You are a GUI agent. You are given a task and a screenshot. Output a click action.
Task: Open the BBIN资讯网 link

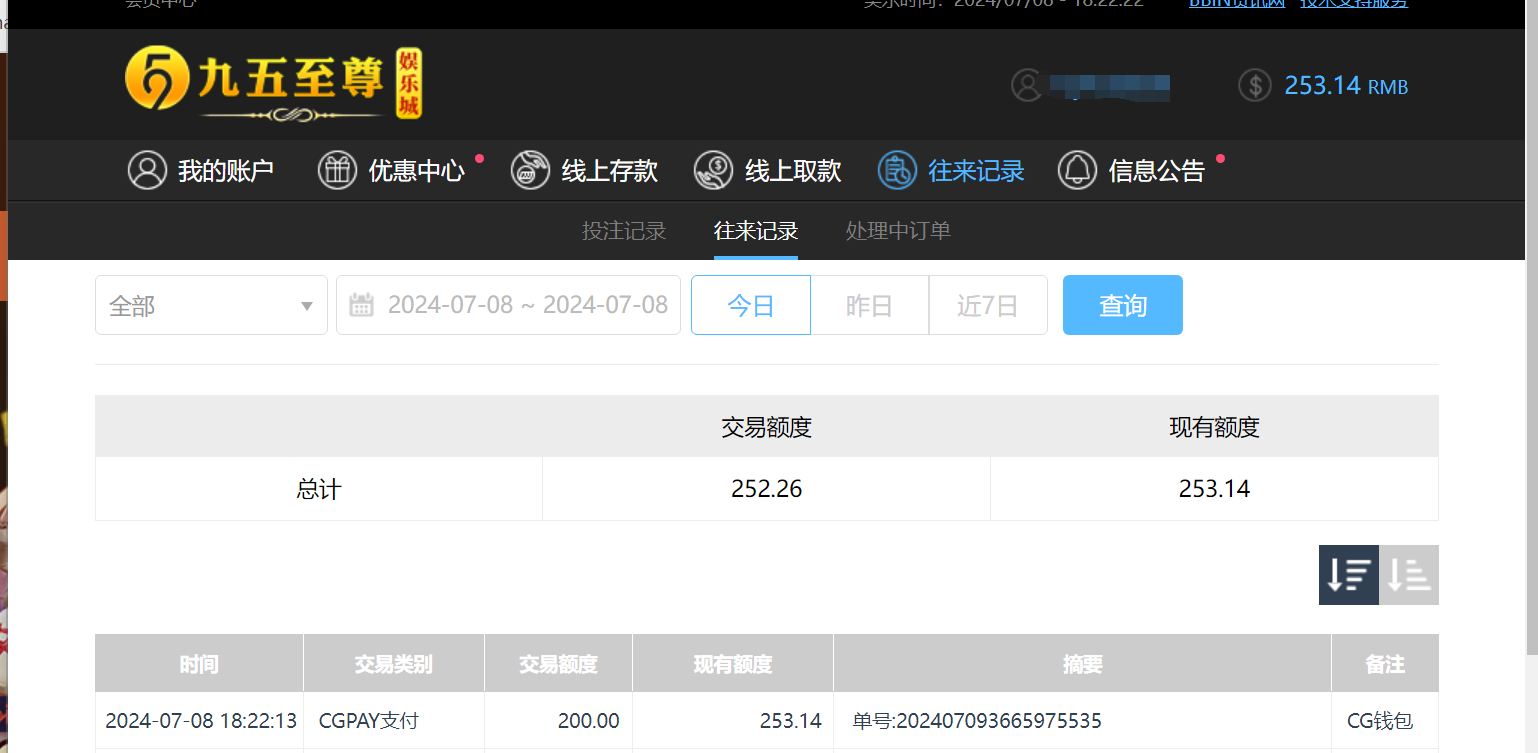pos(1236,4)
